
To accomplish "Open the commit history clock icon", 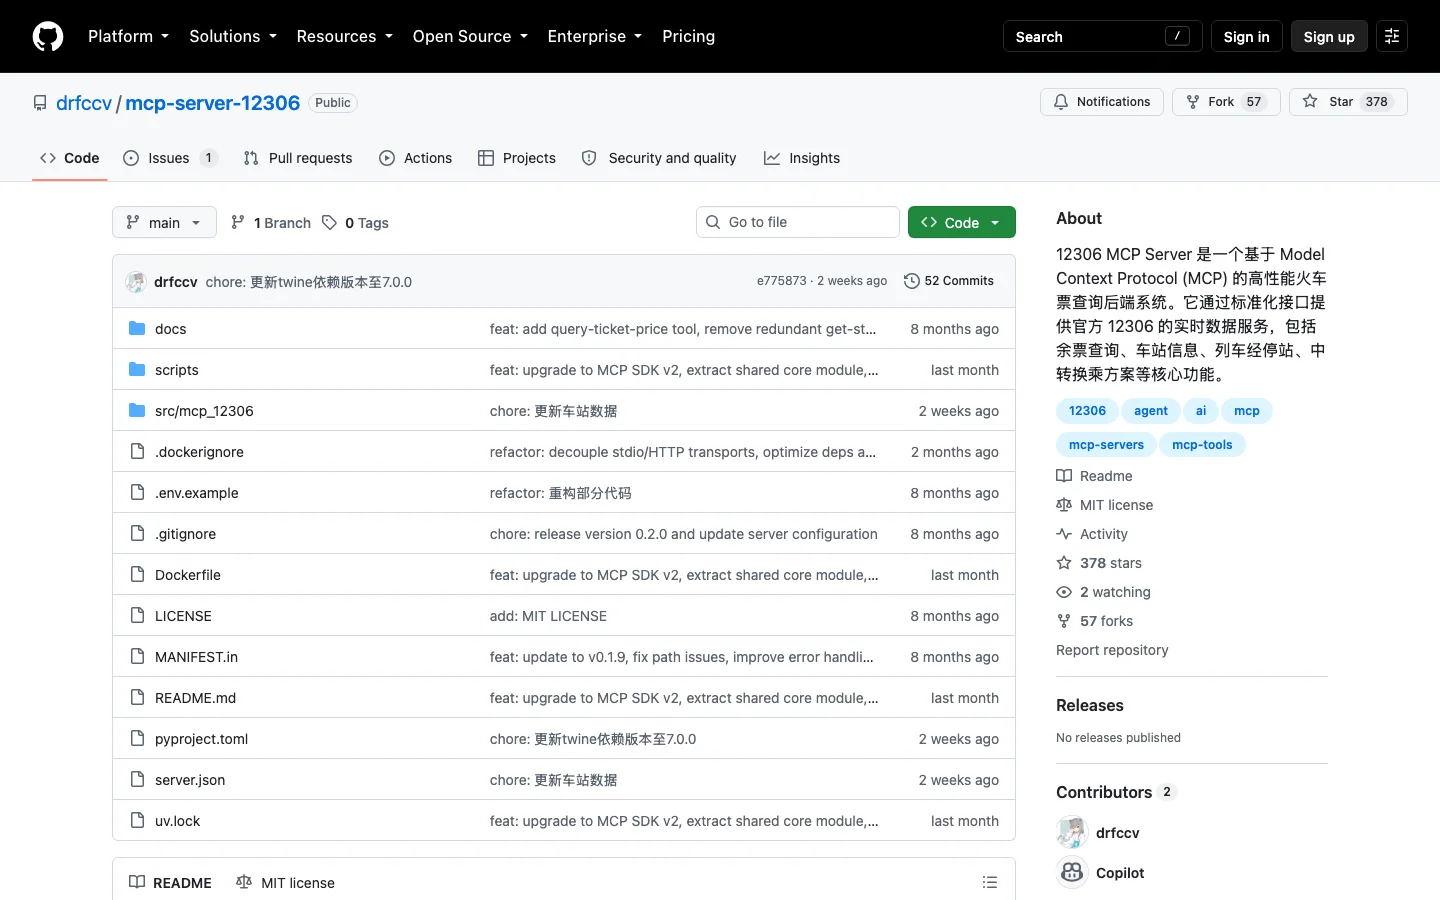I will tap(911, 281).
